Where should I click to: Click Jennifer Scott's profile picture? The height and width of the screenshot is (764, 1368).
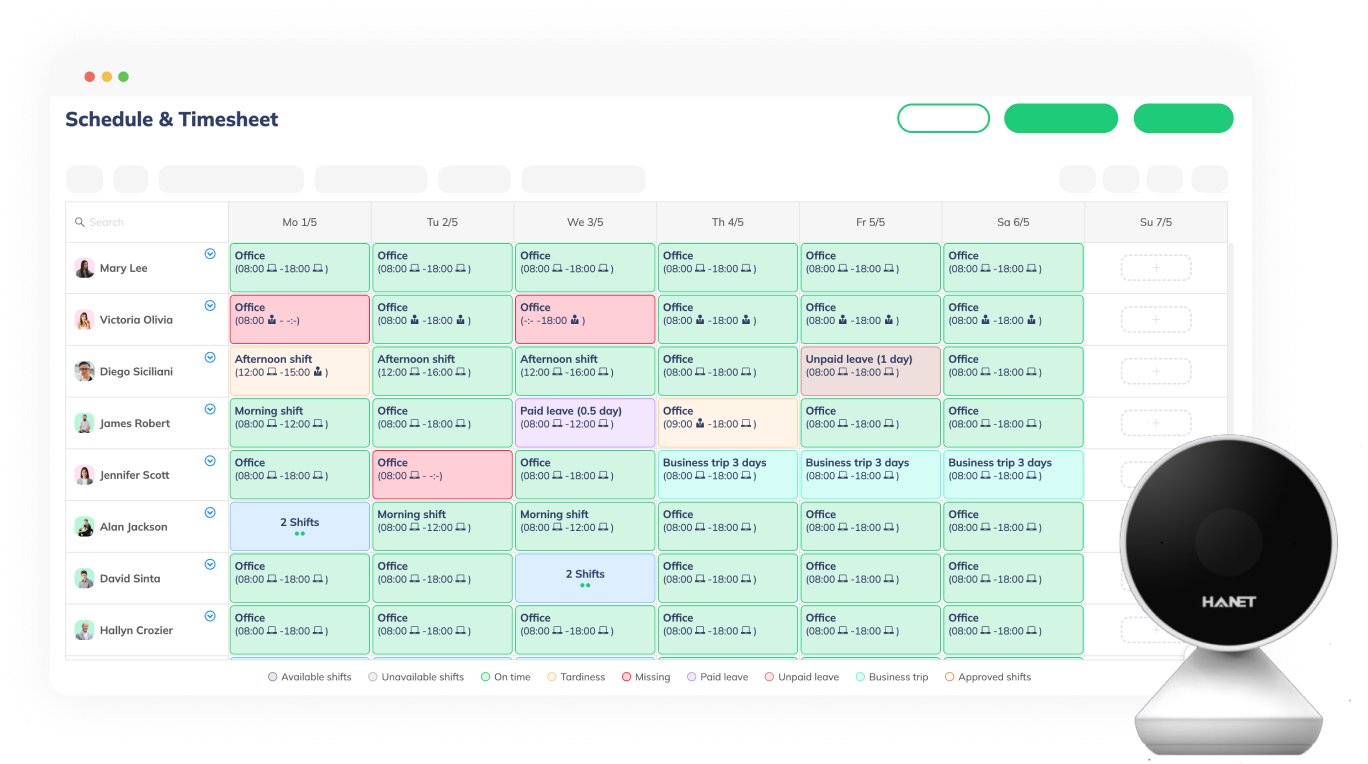pyautogui.click(x=85, y=475)
